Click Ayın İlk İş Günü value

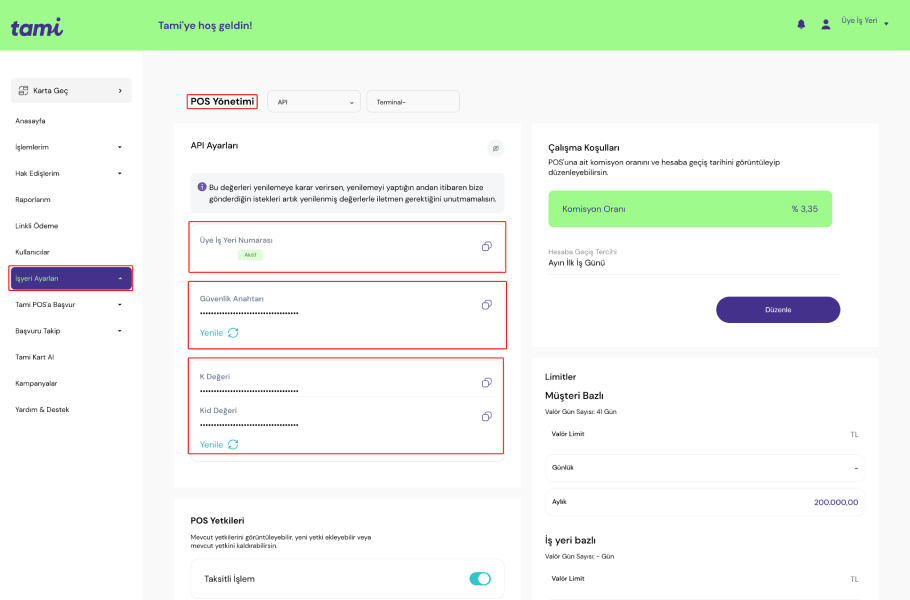point(576,263)
